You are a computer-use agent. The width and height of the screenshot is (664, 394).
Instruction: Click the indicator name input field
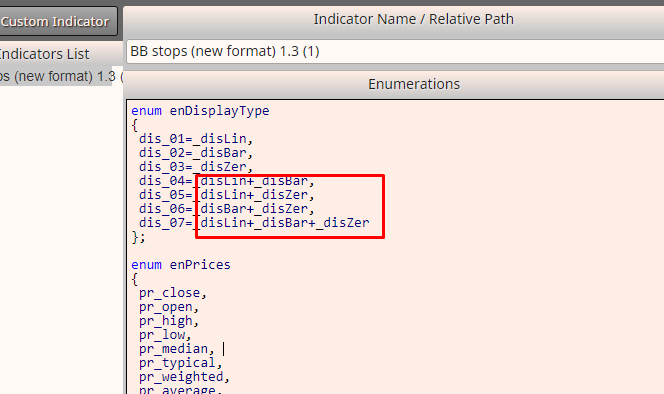395,51
